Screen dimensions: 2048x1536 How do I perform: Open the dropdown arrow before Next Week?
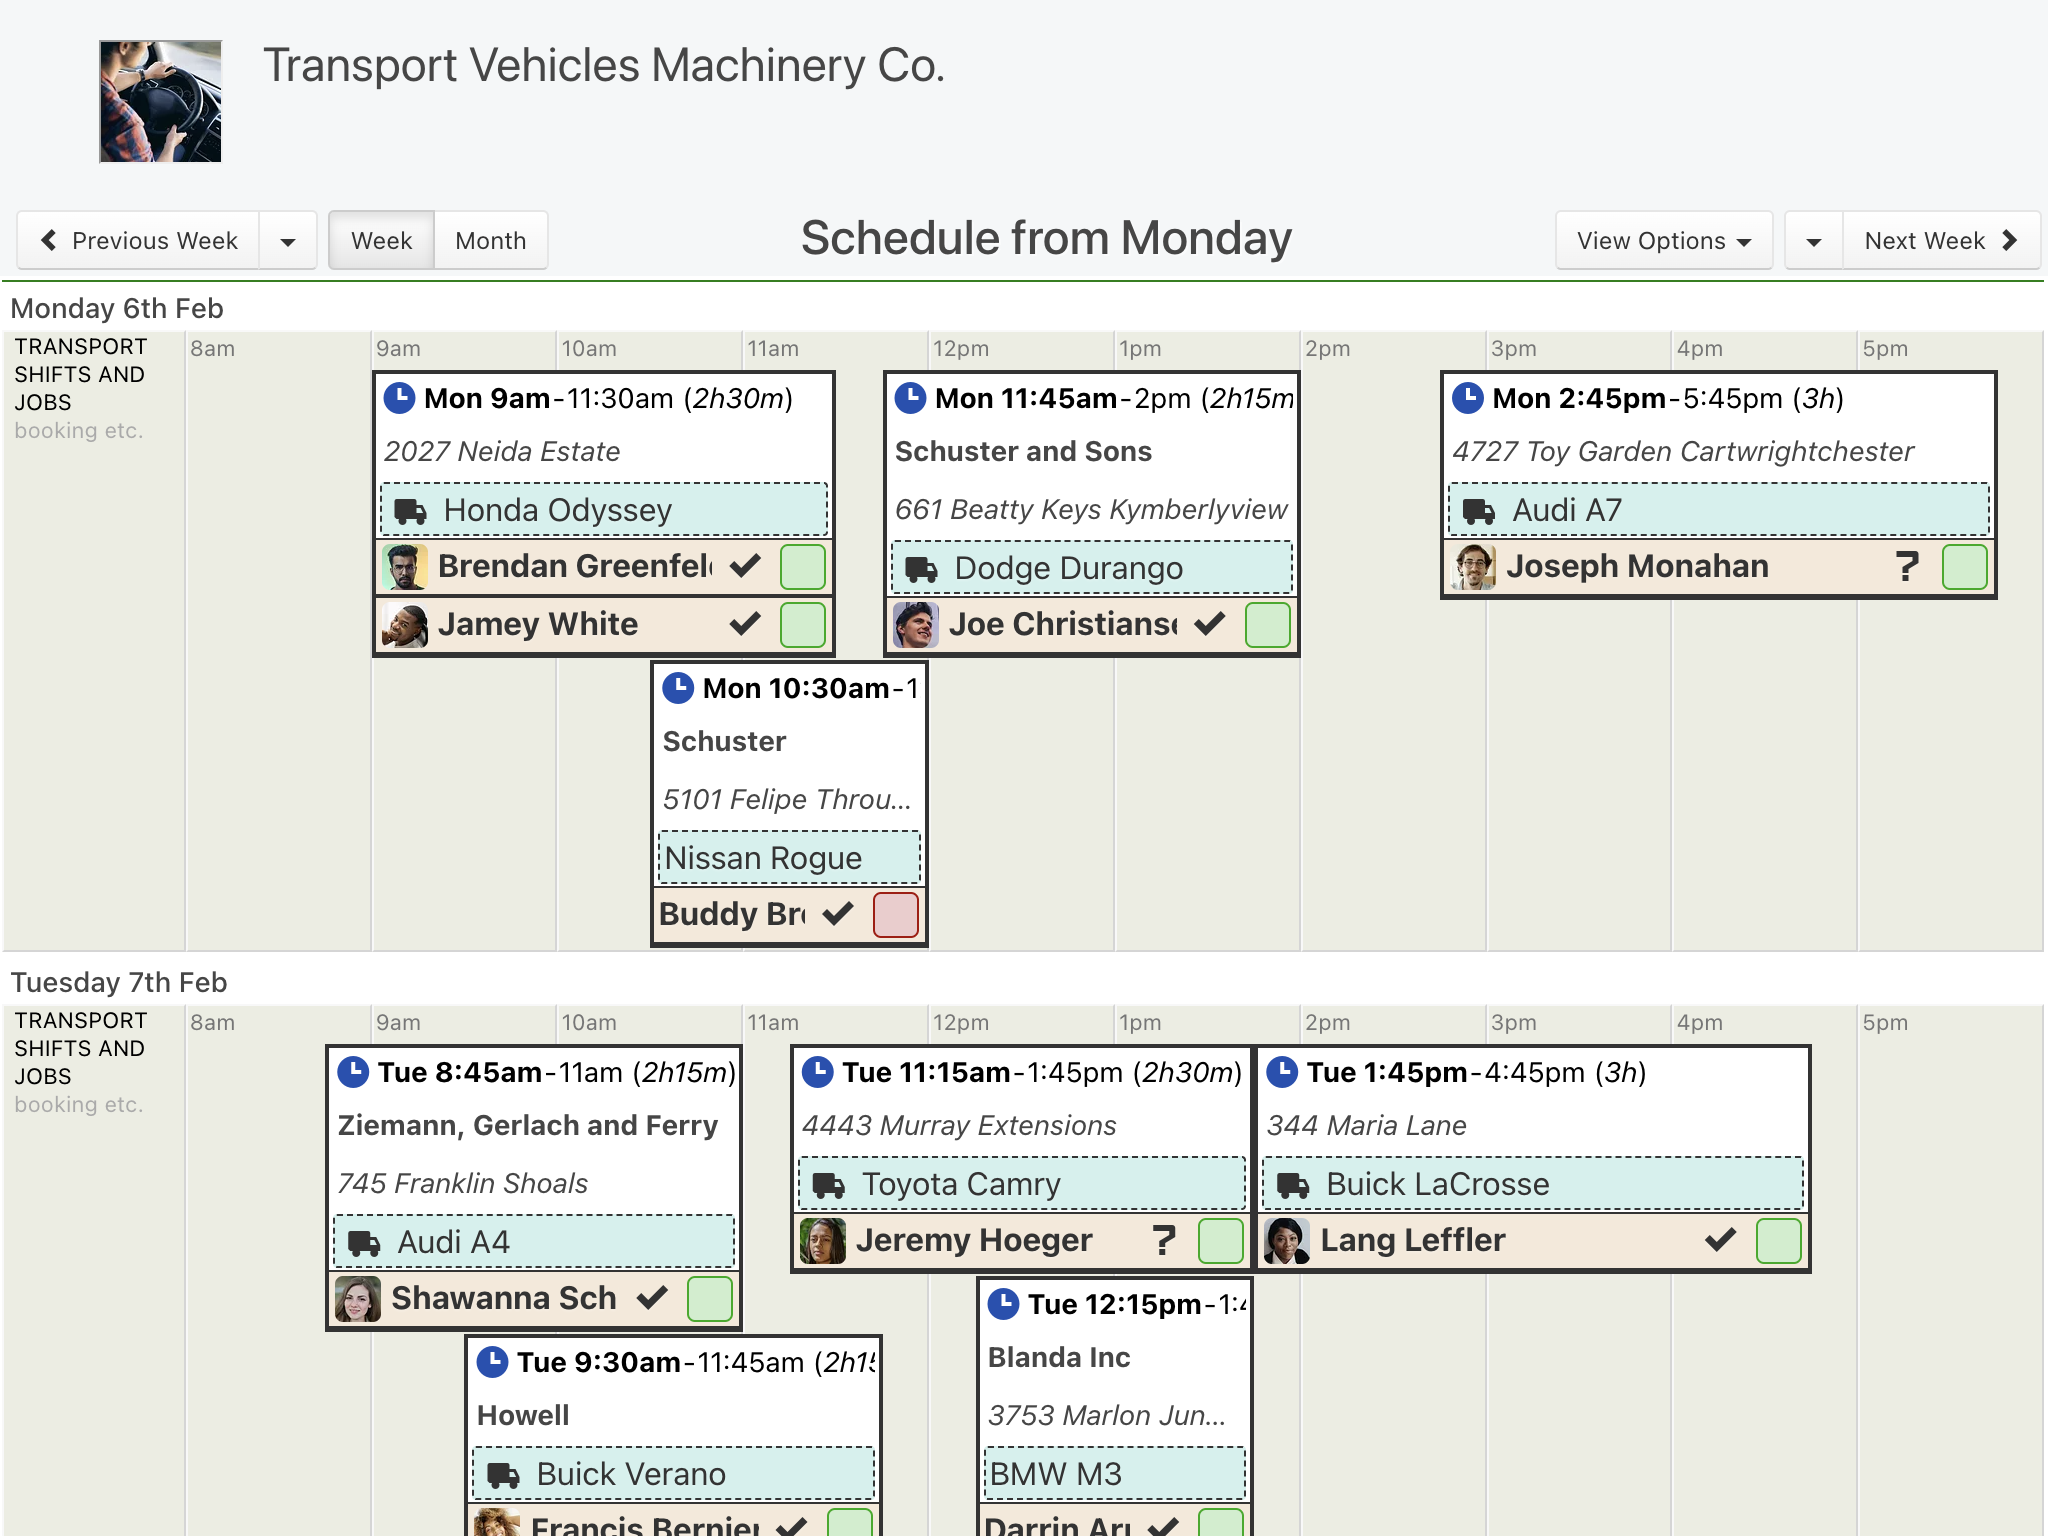coord(1814,240)
